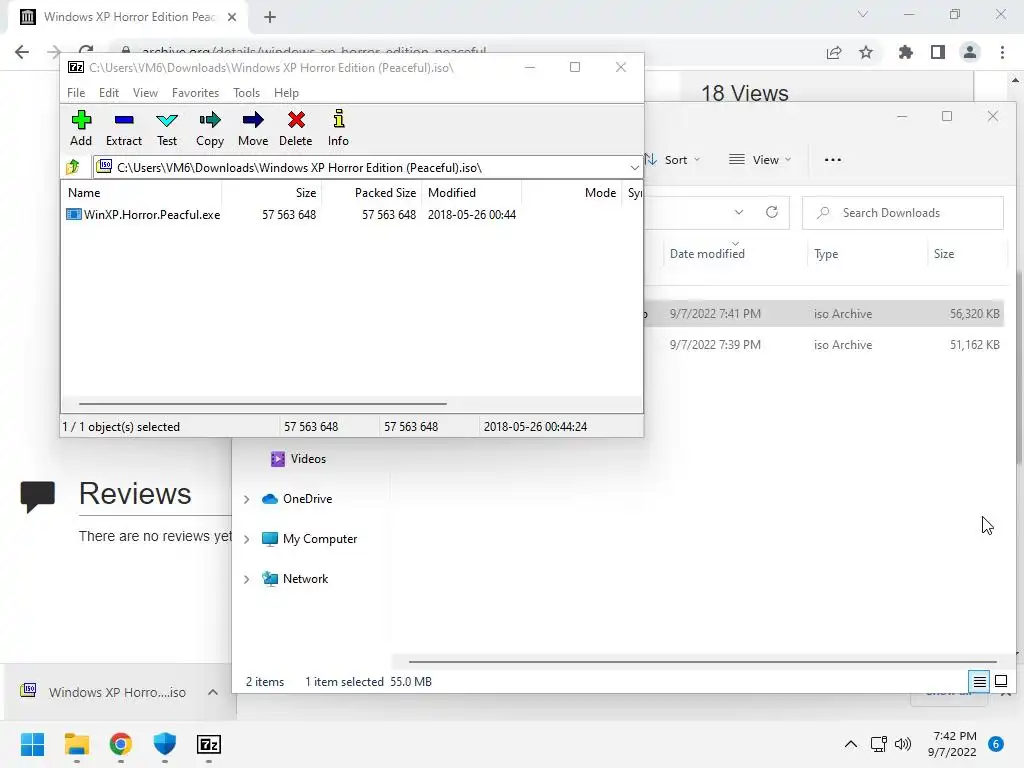The image size is (1024, 768).
Task: Open the Edit menu in 7-Zip
Action: click(x=108, y=93)
